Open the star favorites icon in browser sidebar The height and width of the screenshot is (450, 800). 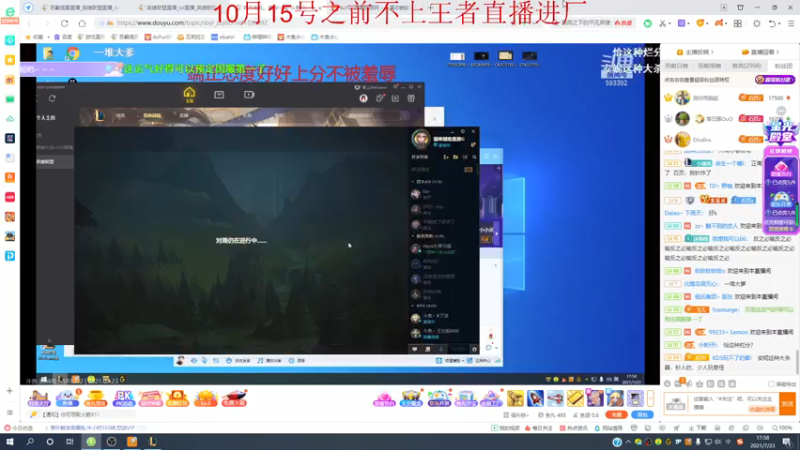10,60
